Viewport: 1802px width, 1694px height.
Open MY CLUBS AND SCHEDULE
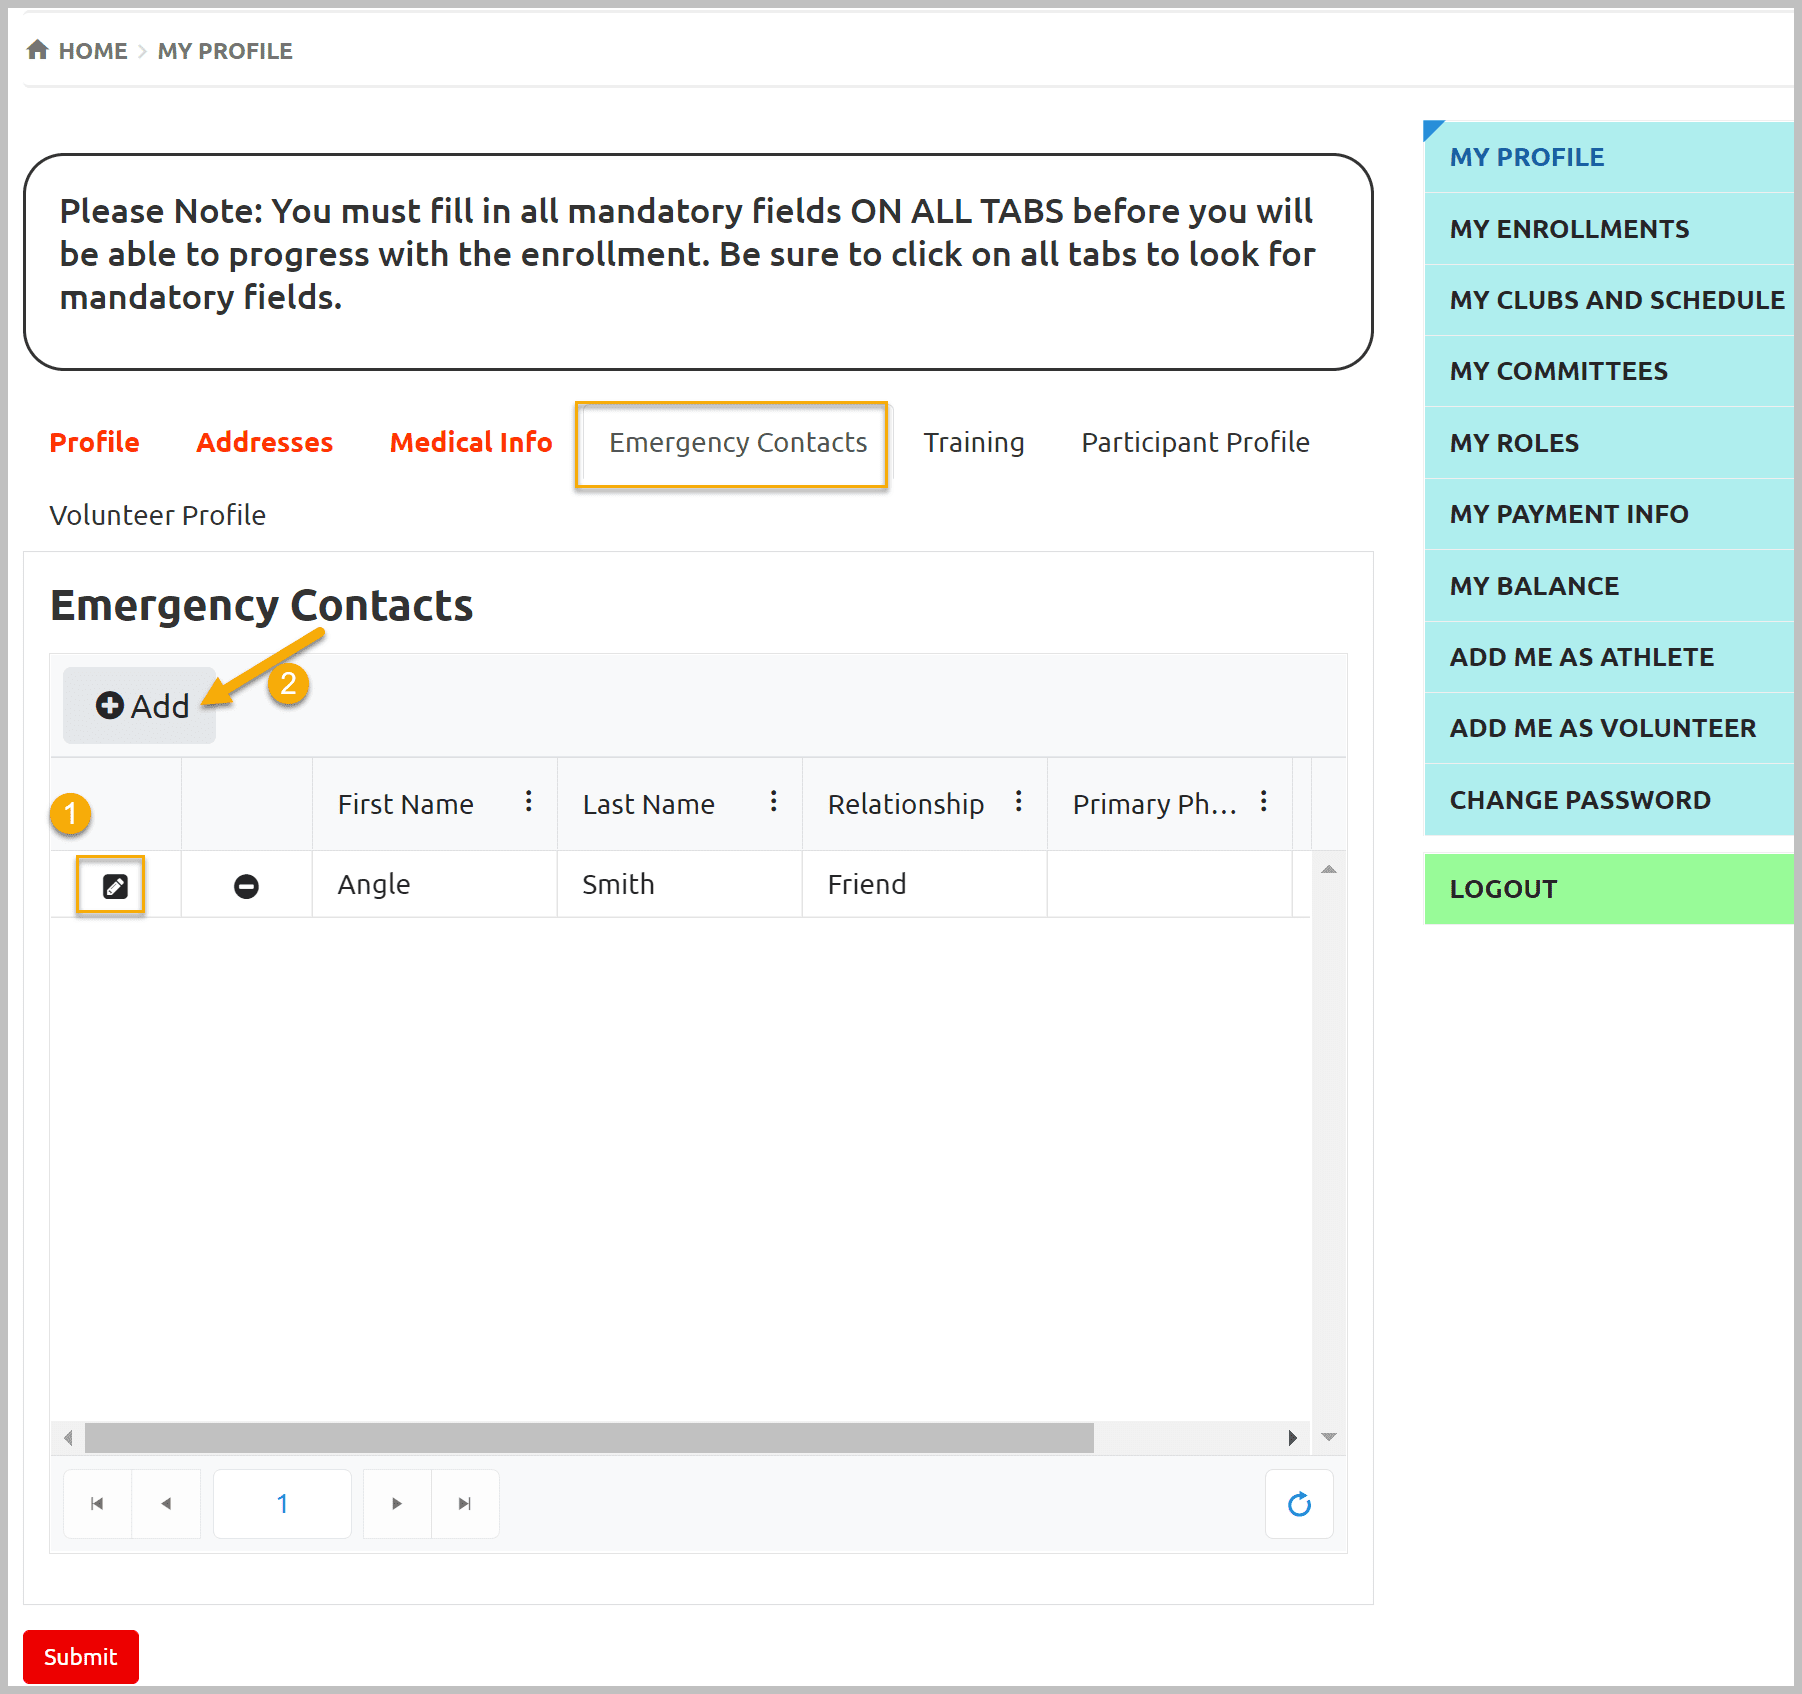click(1608, 300)
